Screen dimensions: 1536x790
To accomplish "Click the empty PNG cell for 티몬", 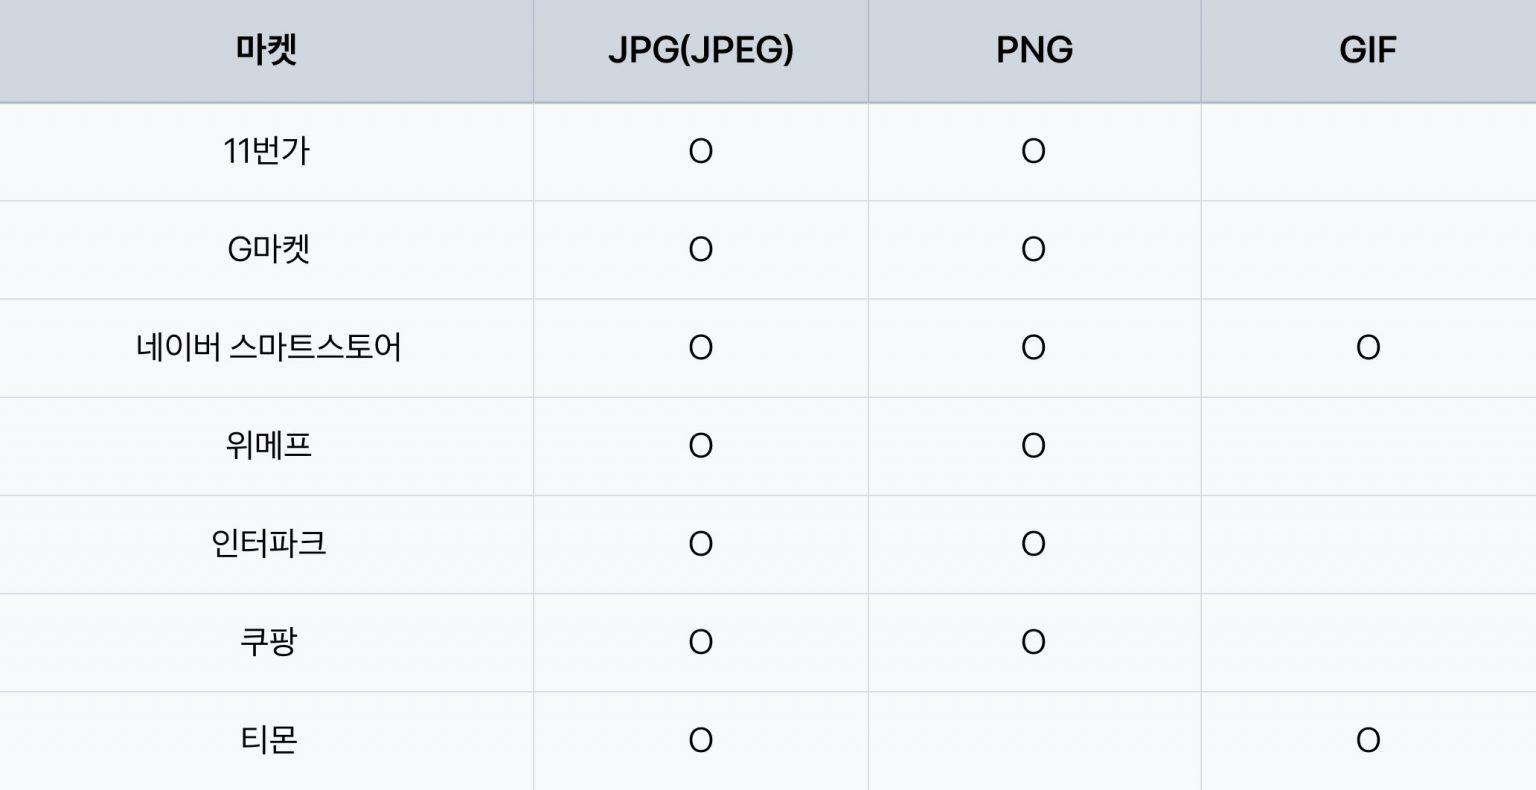I will (1034, 740).
